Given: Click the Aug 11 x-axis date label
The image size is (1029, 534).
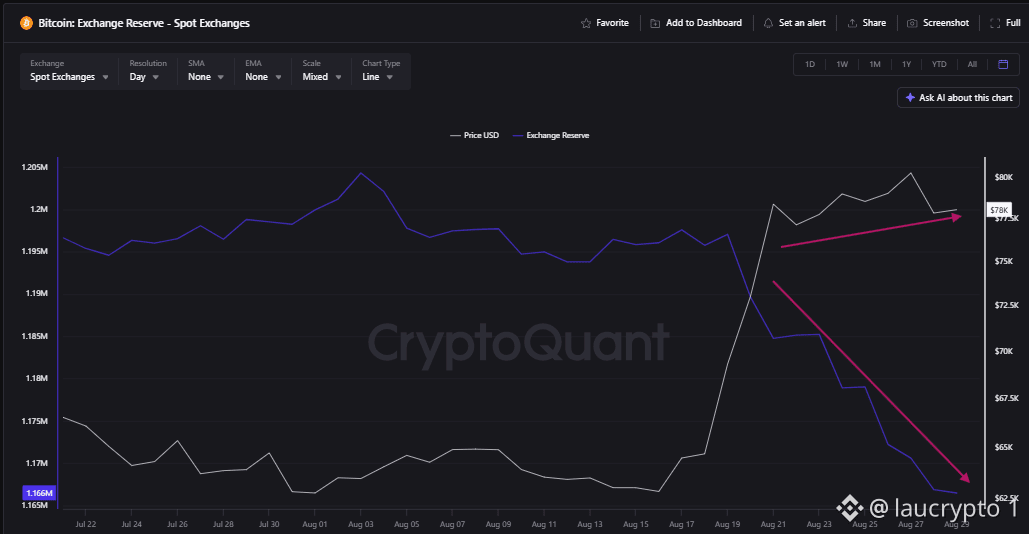Looking at the screenshot, I should tap(544, 524).
